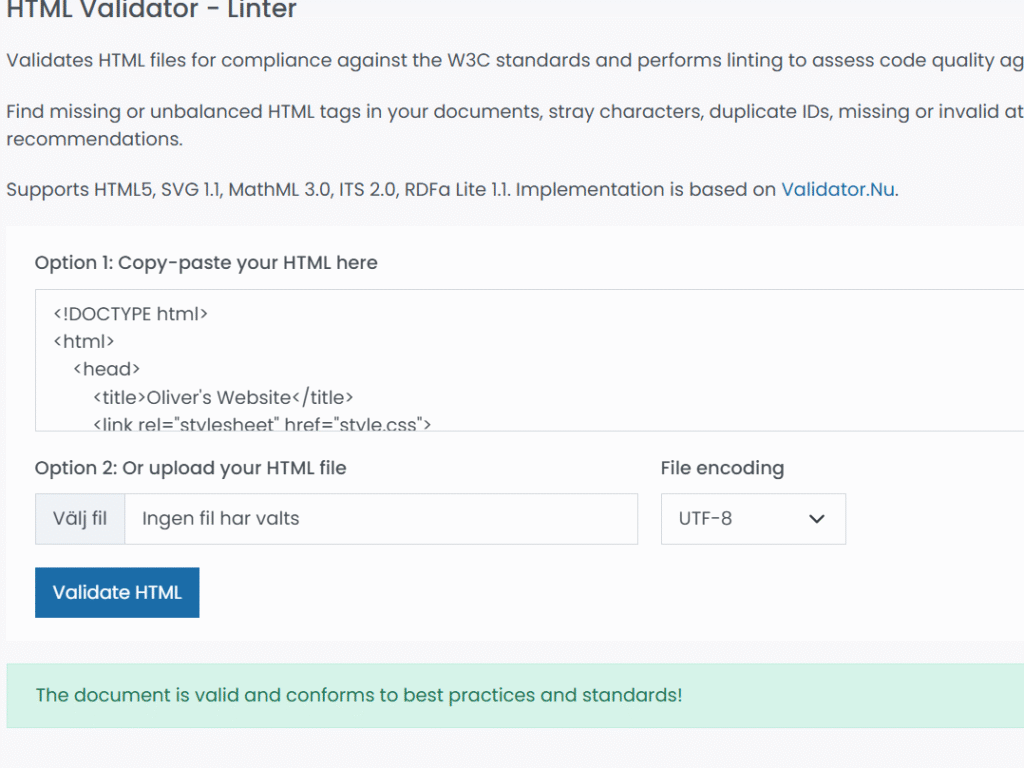
Task: Click the <head> tag line in the code
Action: click(106, 369)
